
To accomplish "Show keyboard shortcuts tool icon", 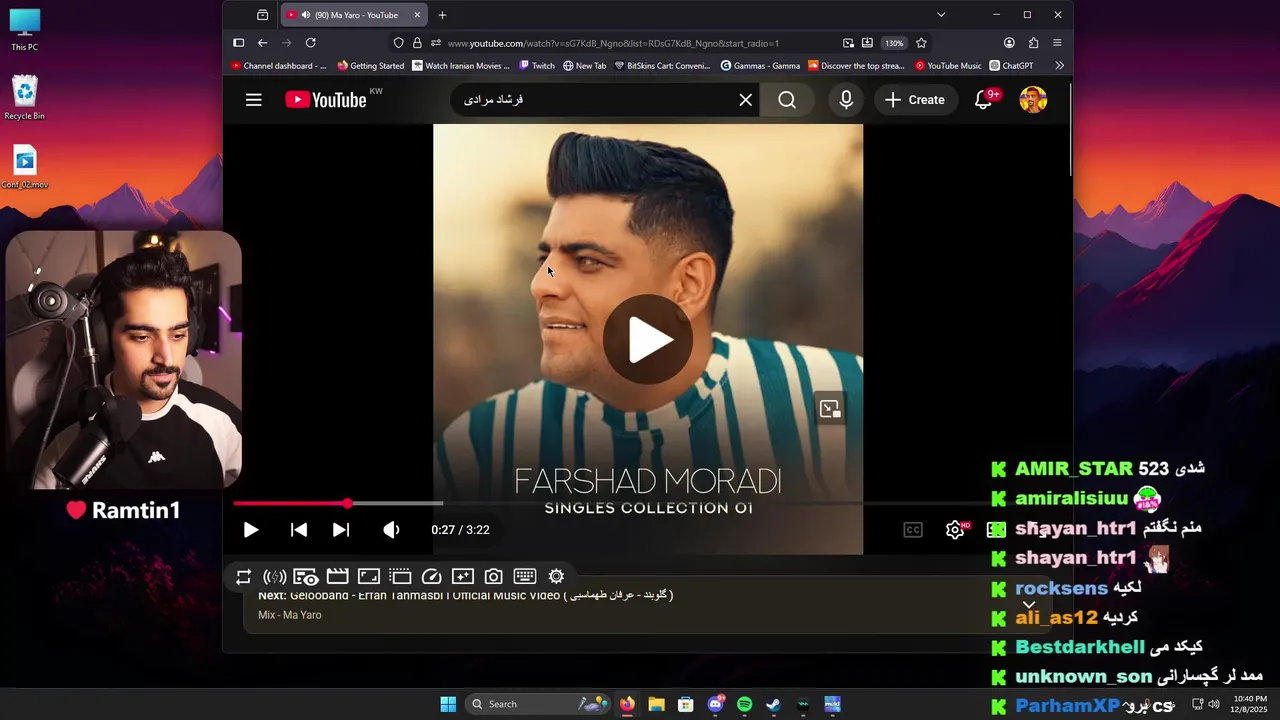I will click(x=525, y=576).
